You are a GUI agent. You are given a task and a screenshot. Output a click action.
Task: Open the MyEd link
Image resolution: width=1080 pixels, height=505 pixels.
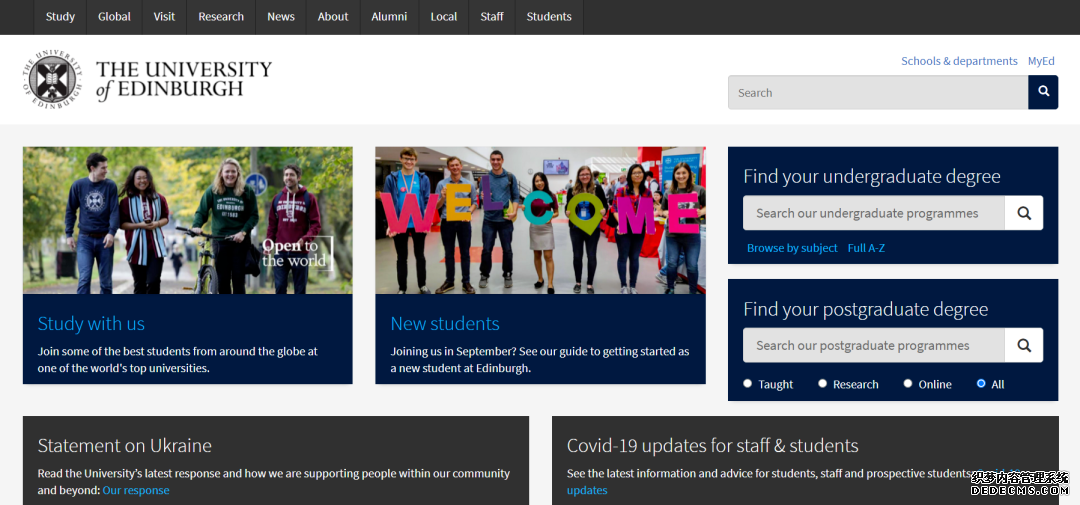(1041, 61)
